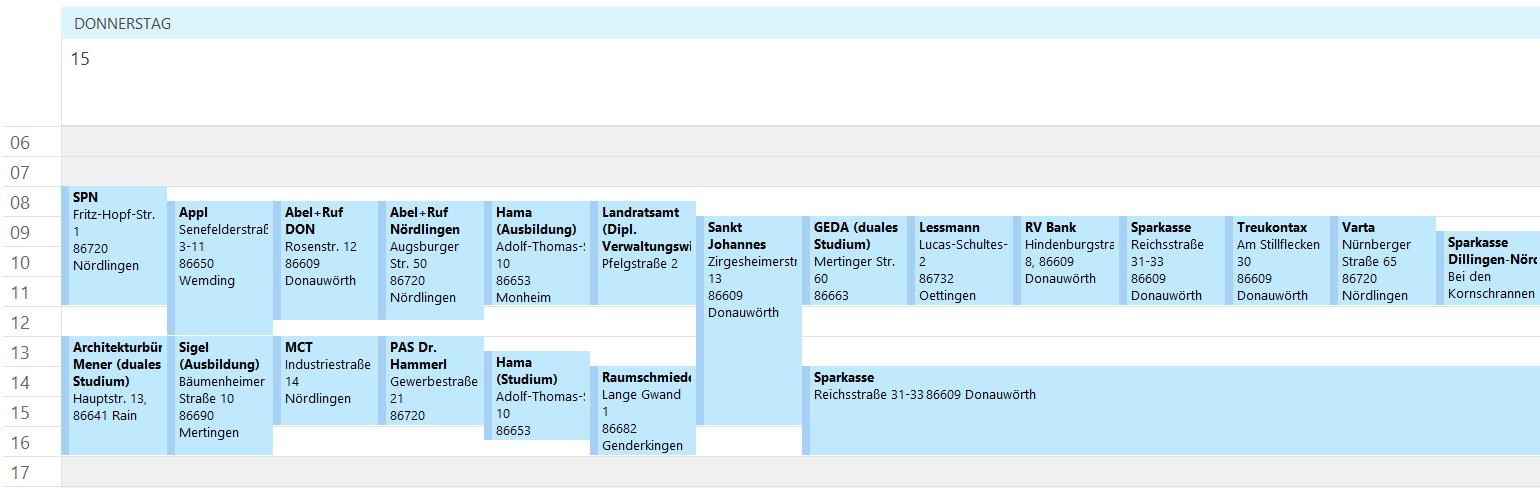This screenshot has height=488, width=1540.
Task: Click the 07 hour label
Action: pos(20,173)
